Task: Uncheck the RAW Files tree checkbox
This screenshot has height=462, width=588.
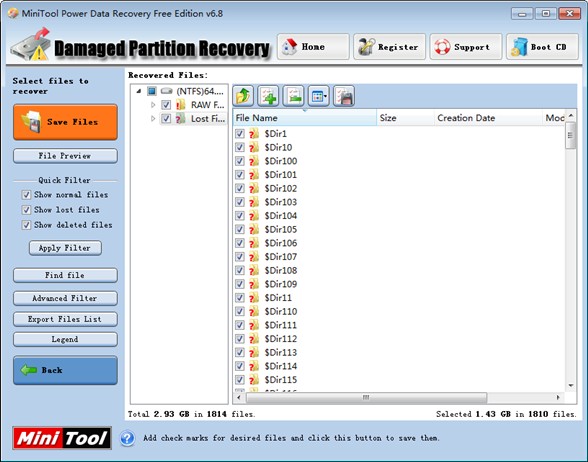Action: (166, 105)
